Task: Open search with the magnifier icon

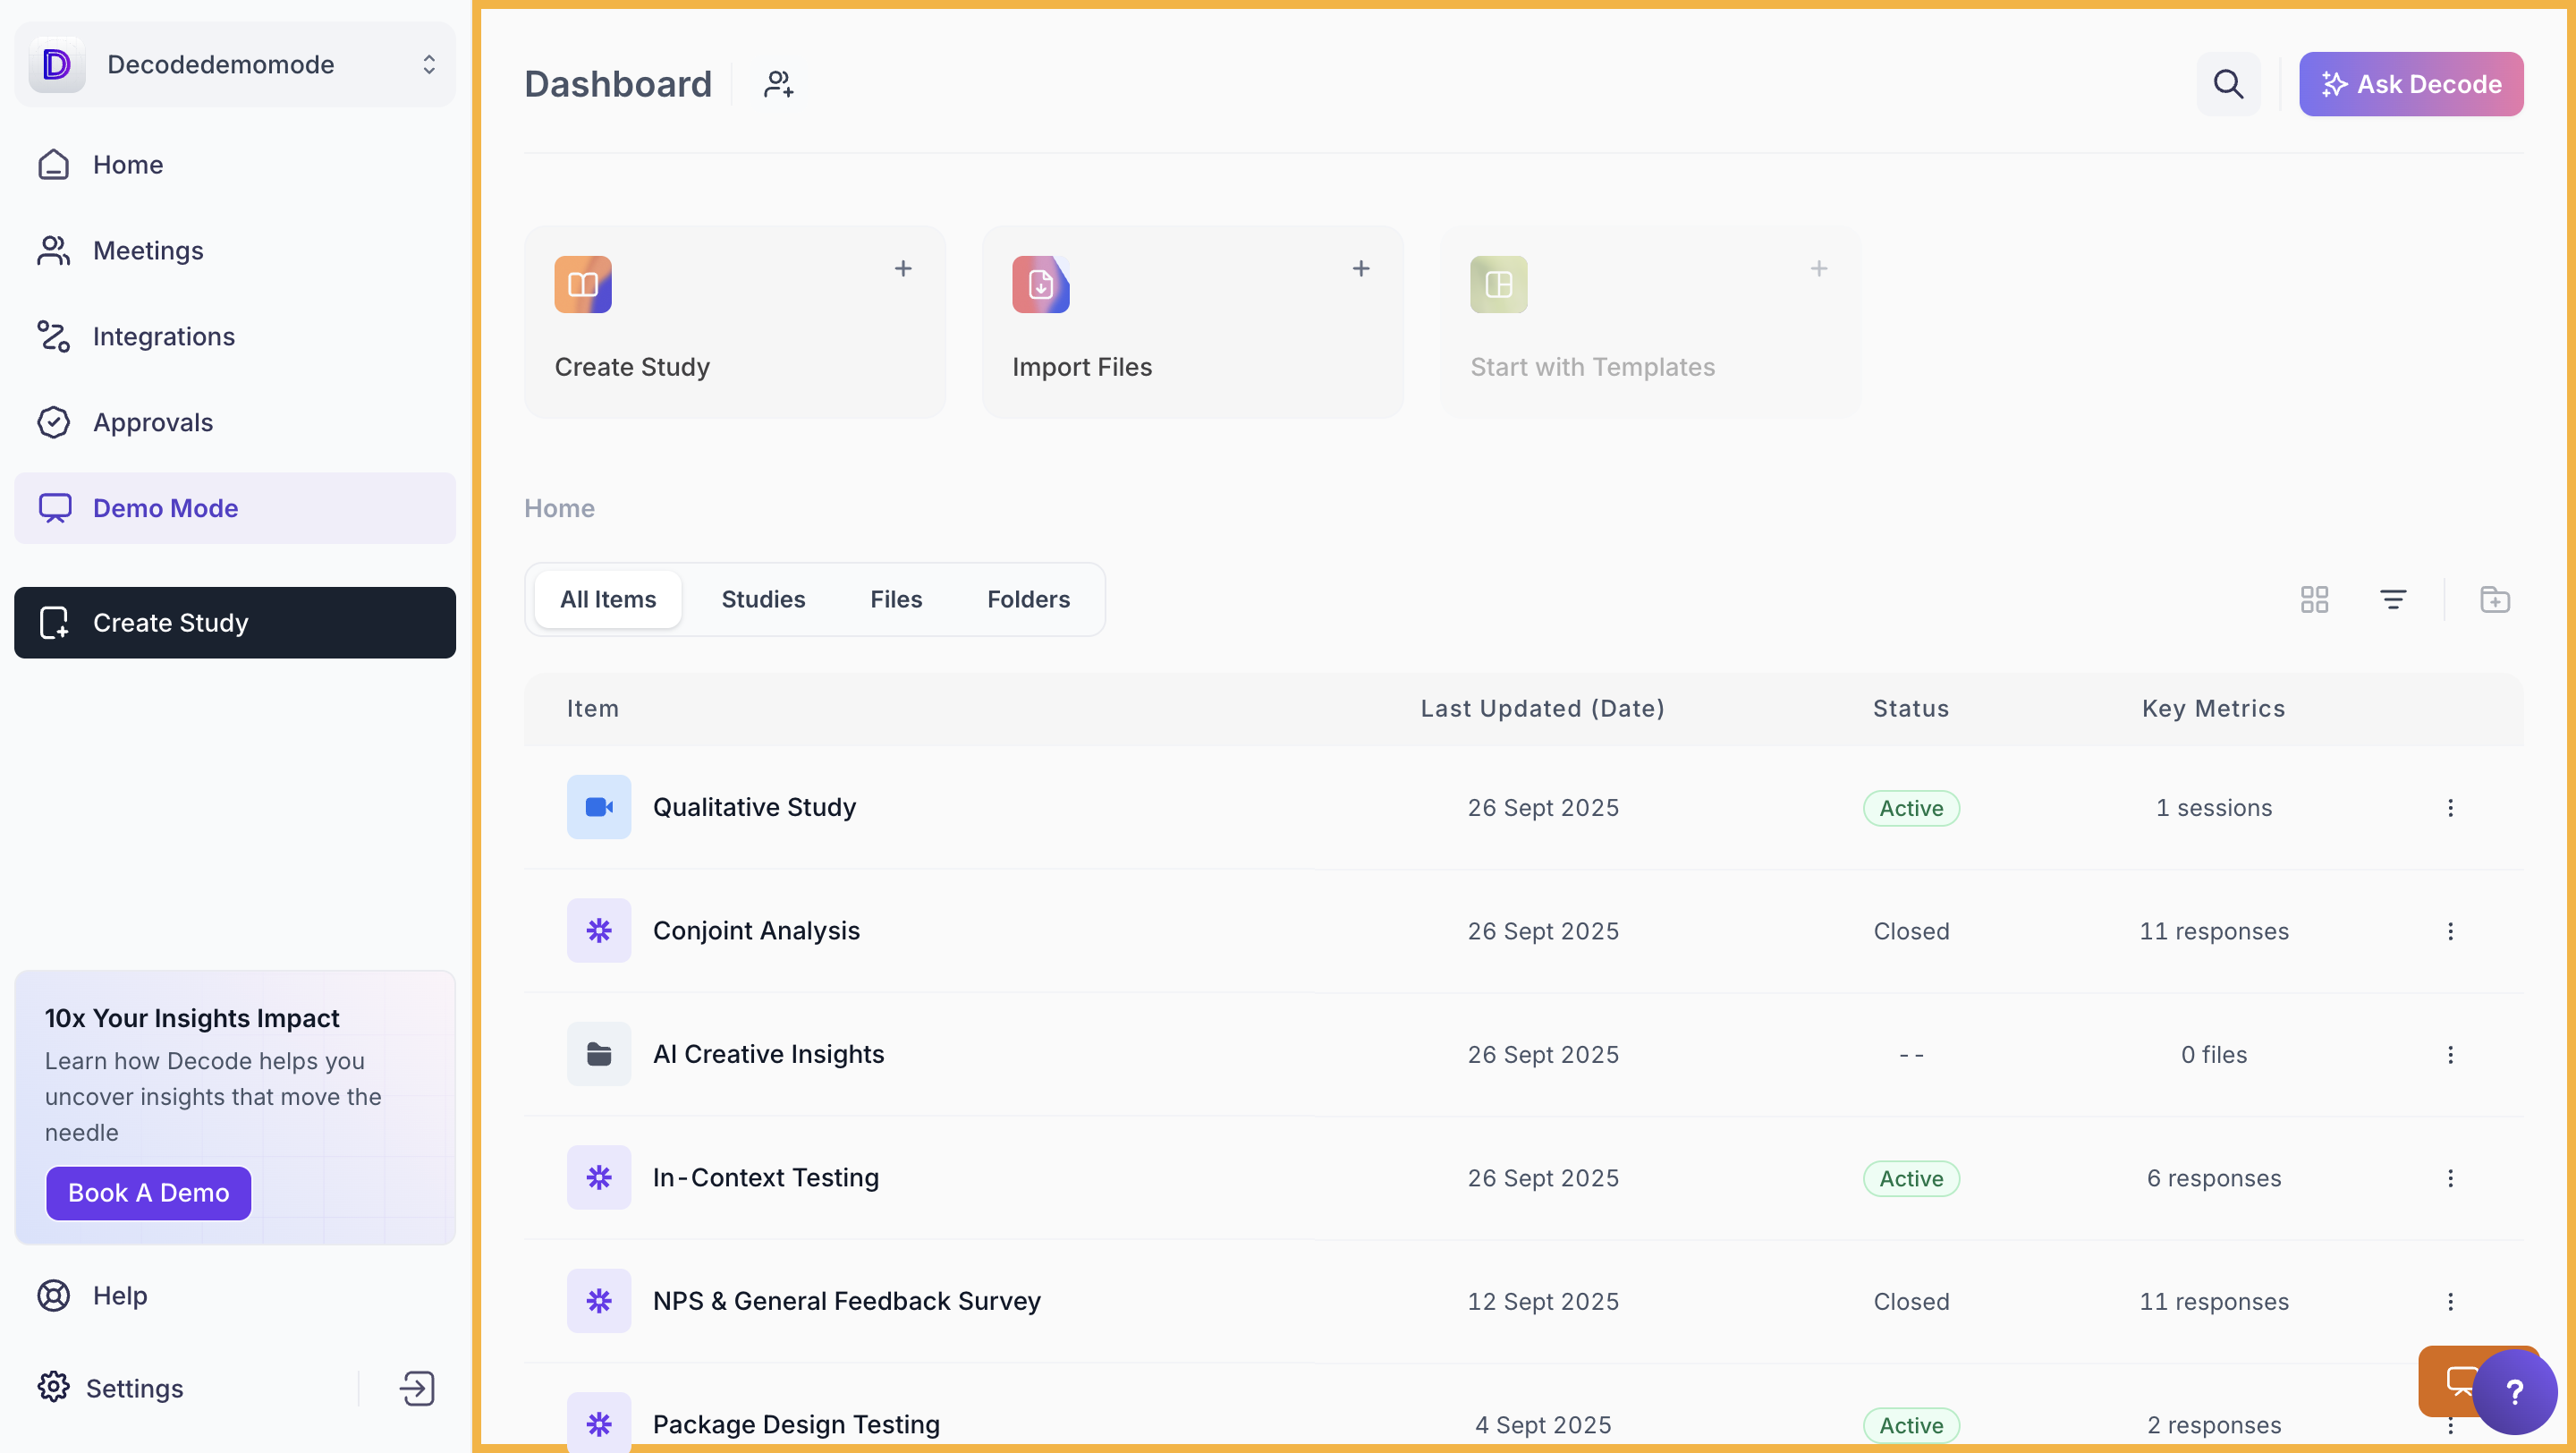Action: [x=2228, y=84]
